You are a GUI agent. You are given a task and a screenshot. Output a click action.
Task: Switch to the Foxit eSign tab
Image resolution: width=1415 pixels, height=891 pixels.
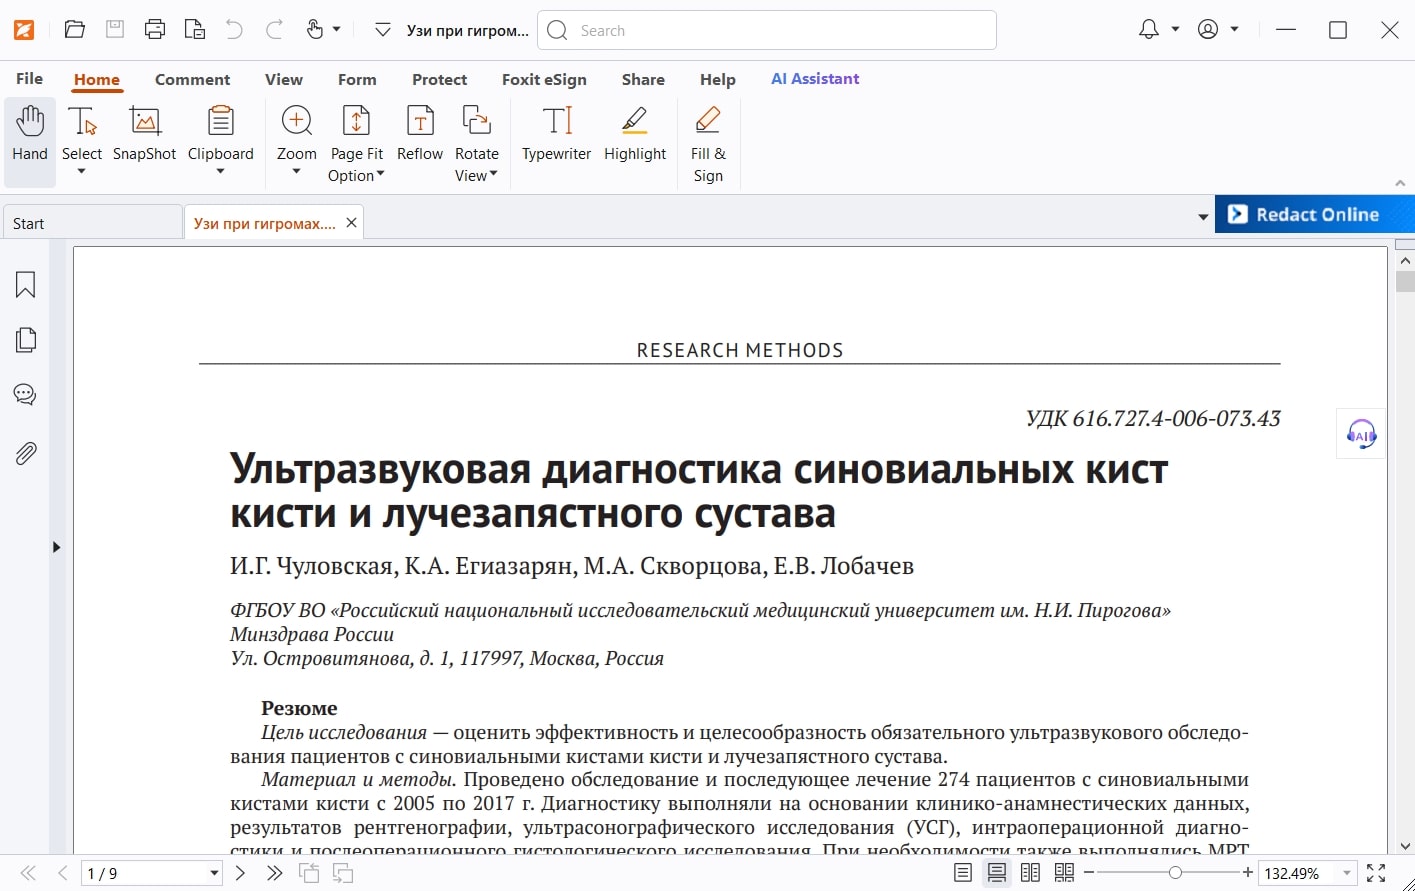(544, 79)
